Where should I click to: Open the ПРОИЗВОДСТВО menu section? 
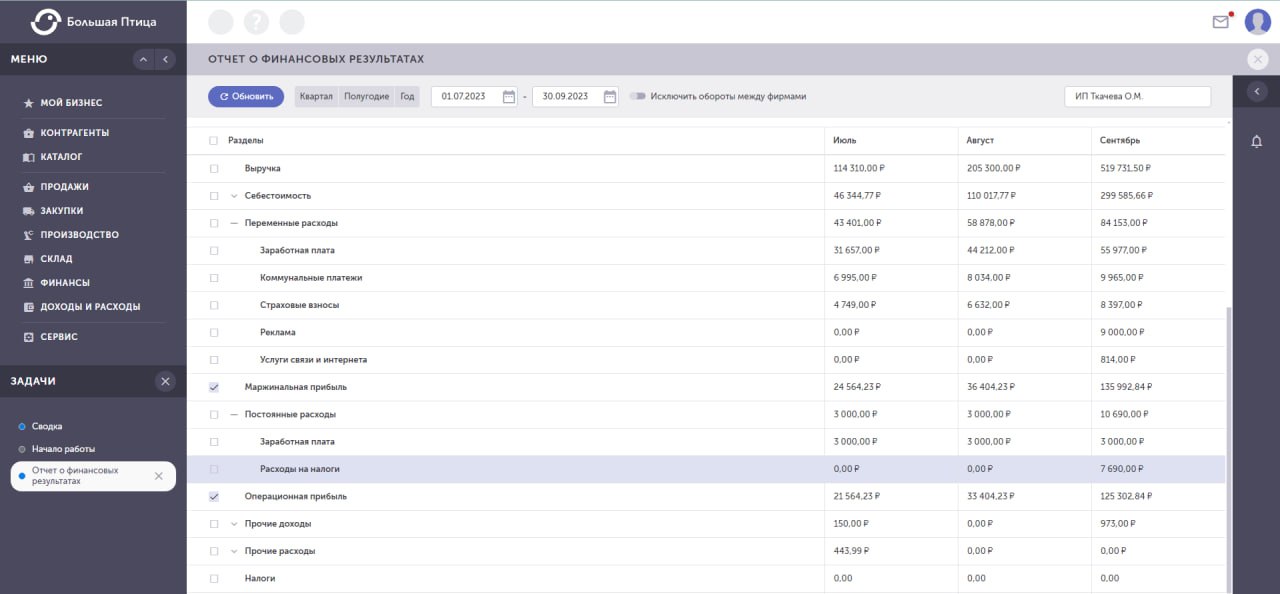coord(79,235)
